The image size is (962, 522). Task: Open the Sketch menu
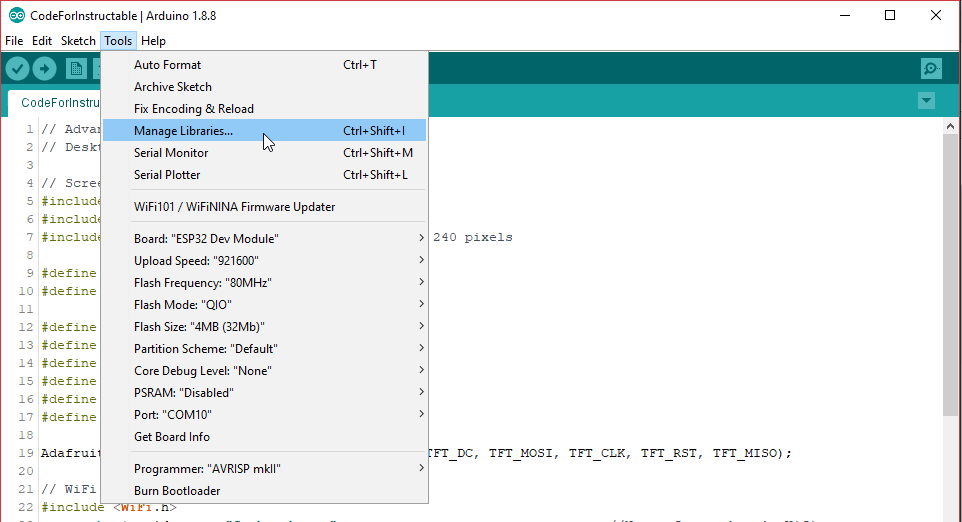(78, 40)
